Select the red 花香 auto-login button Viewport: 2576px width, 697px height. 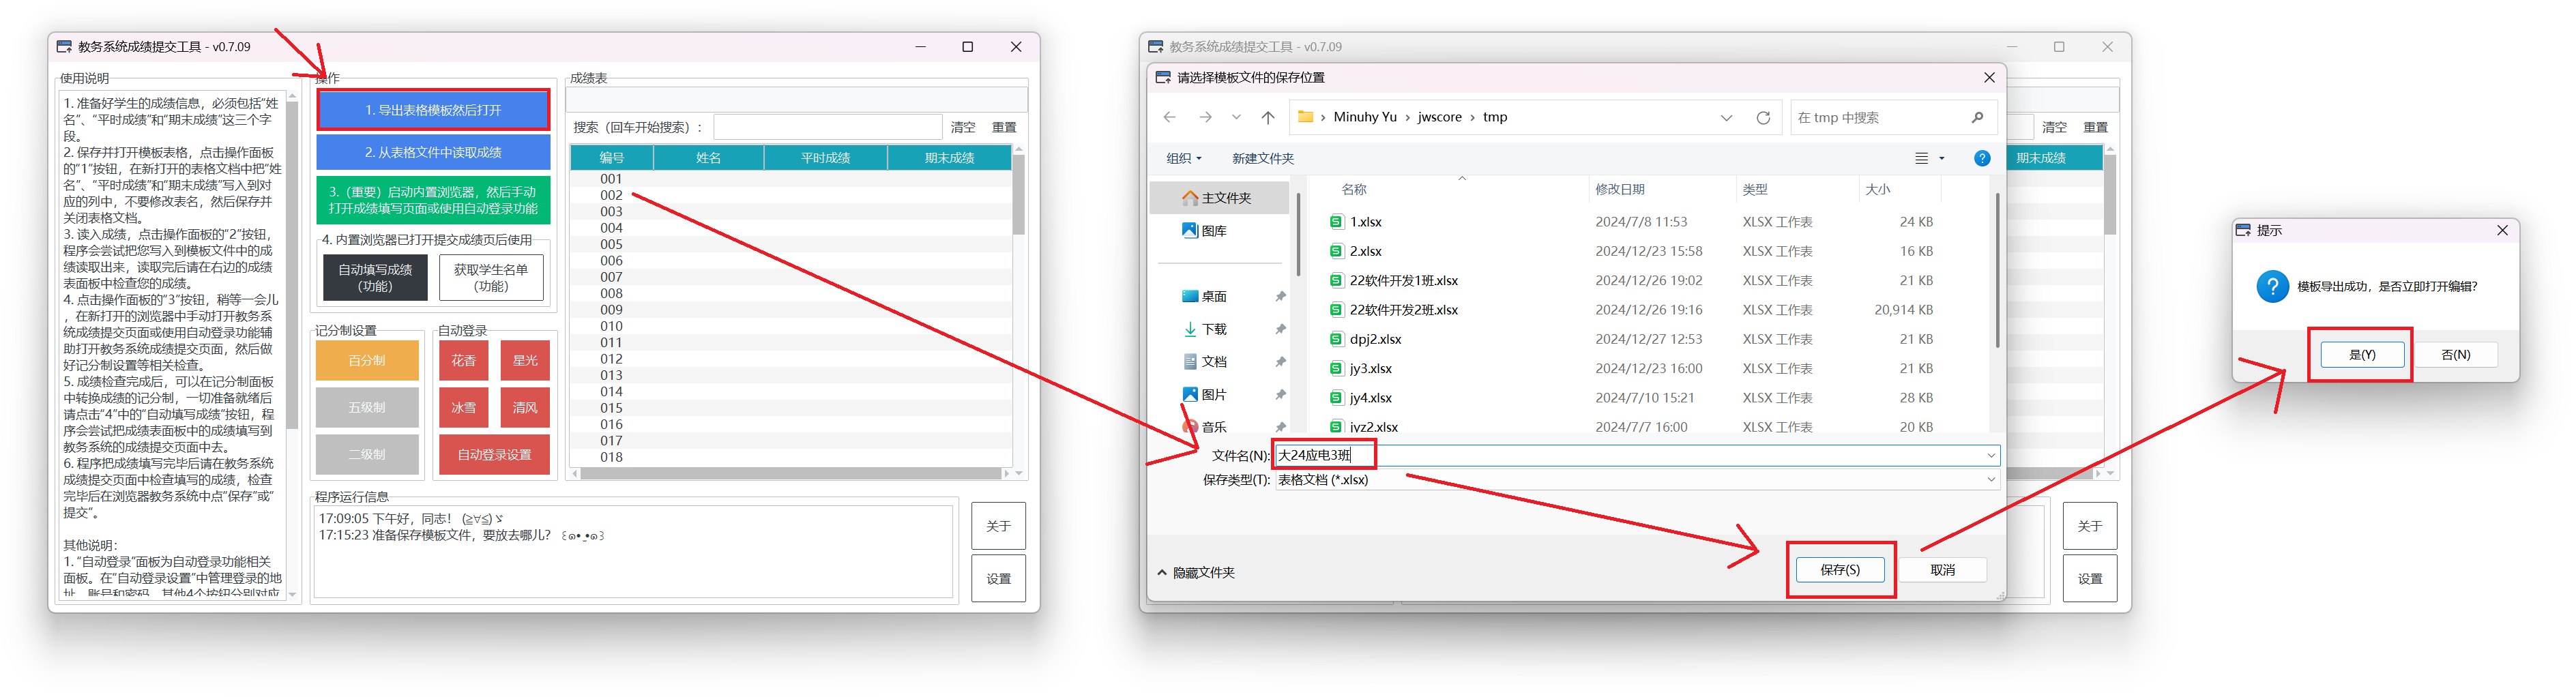pyautogui.click(x=463, y=361)
